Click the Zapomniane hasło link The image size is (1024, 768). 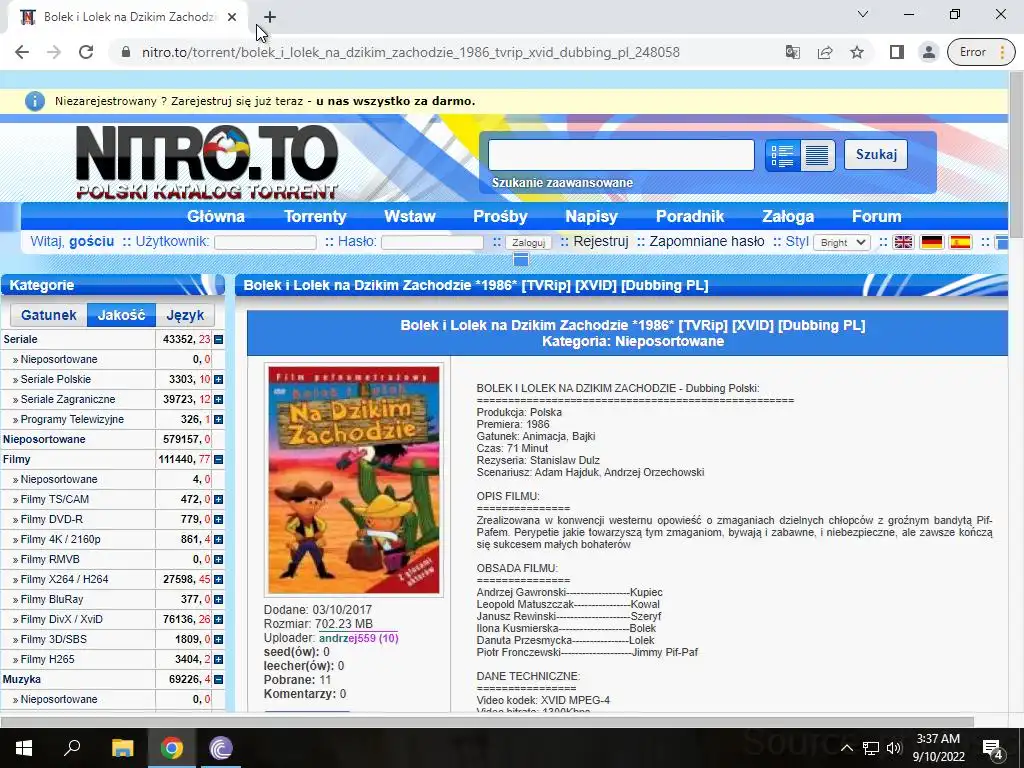(x=707, y=242)
